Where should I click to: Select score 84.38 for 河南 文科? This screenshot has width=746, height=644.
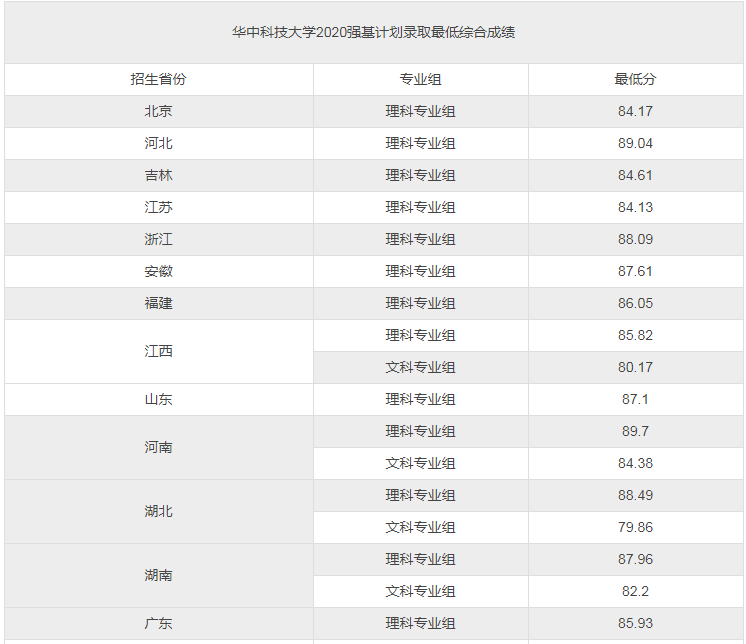pos(635,463)
